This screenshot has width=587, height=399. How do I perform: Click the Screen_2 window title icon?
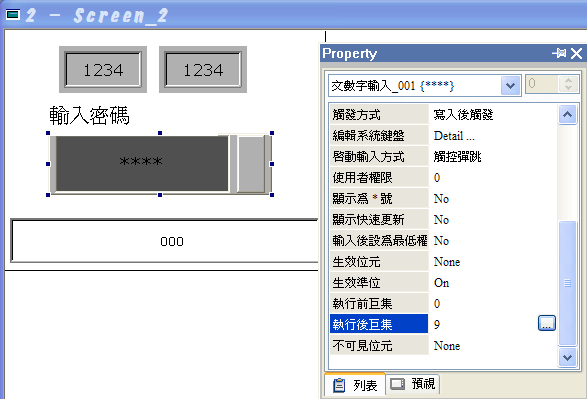(x=13, y=15)
